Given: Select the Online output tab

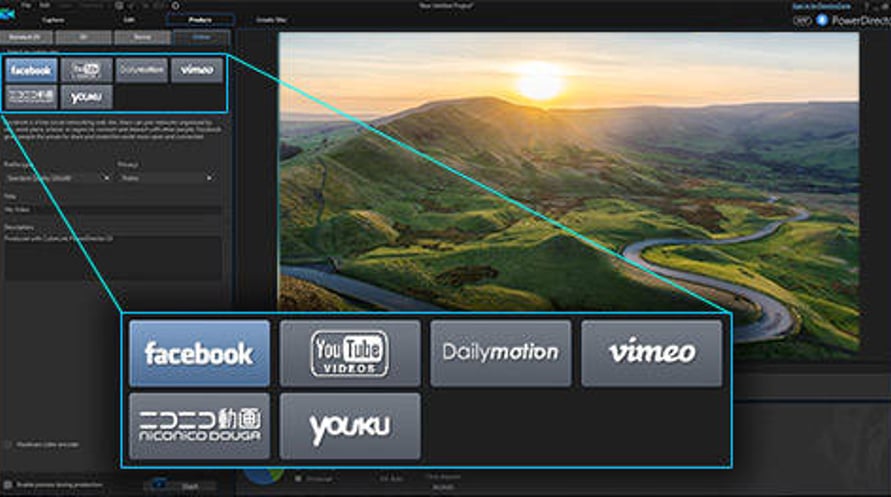Looking at the screenshot, I should [201, 37].
